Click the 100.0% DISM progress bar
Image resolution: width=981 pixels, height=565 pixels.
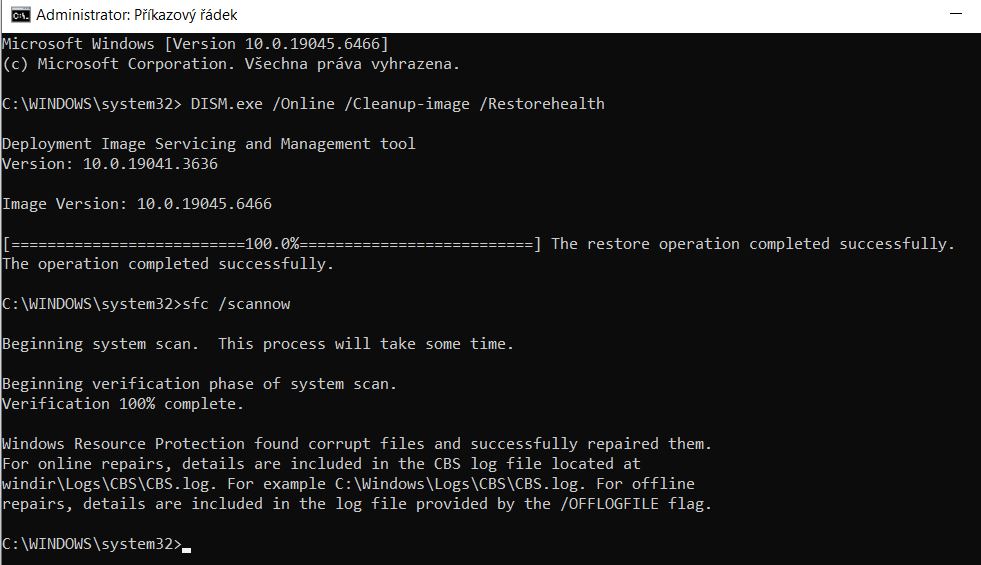pyautogui.click(x=272, y=244)
